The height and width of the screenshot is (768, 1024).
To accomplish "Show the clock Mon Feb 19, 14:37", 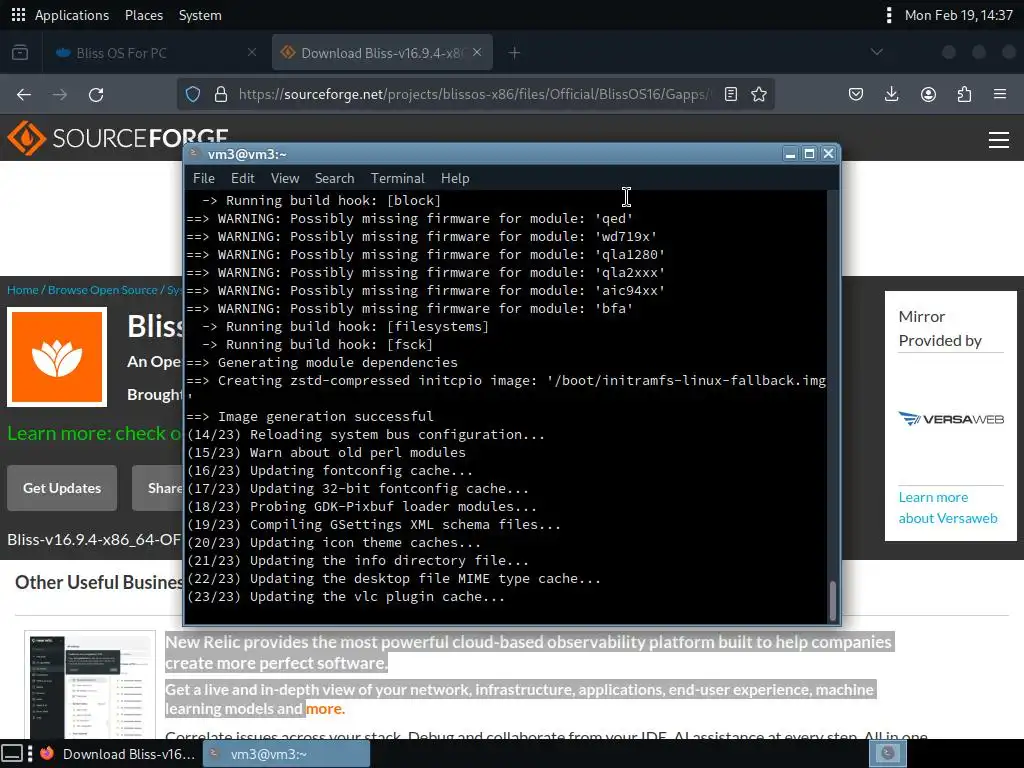I will coord(958,15).
